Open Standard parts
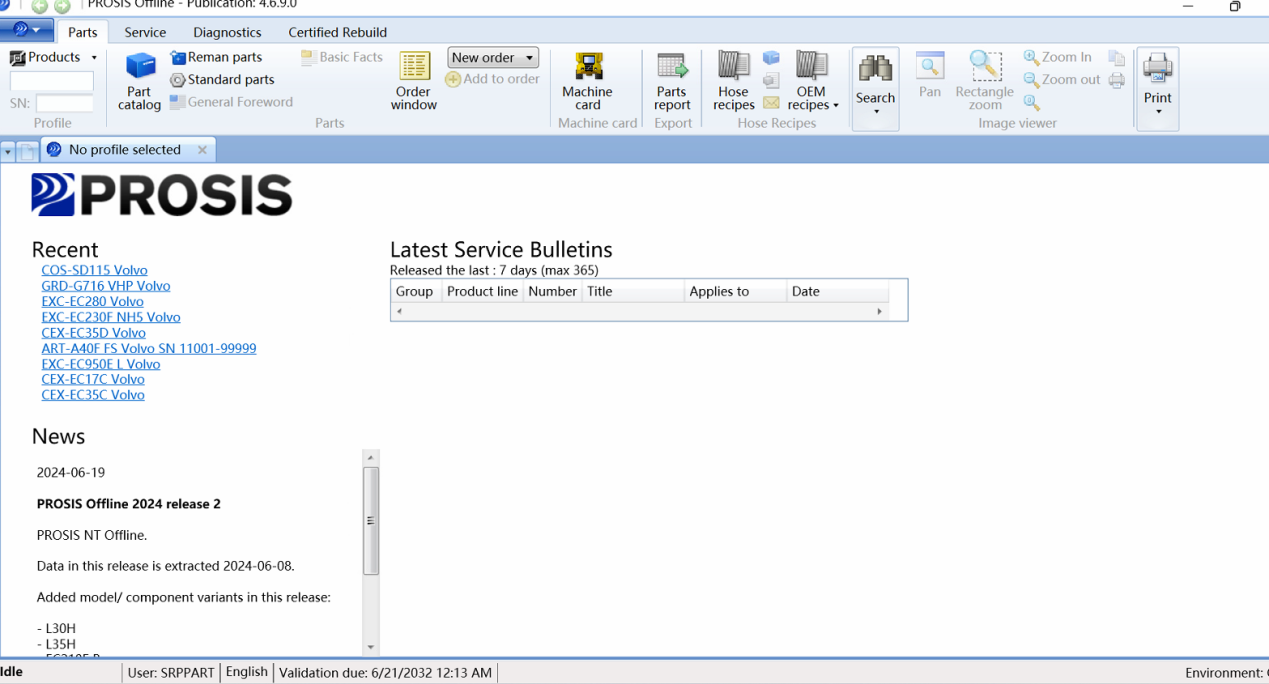1269x684 pixels. pyautogui.click(x=222, y=79)
